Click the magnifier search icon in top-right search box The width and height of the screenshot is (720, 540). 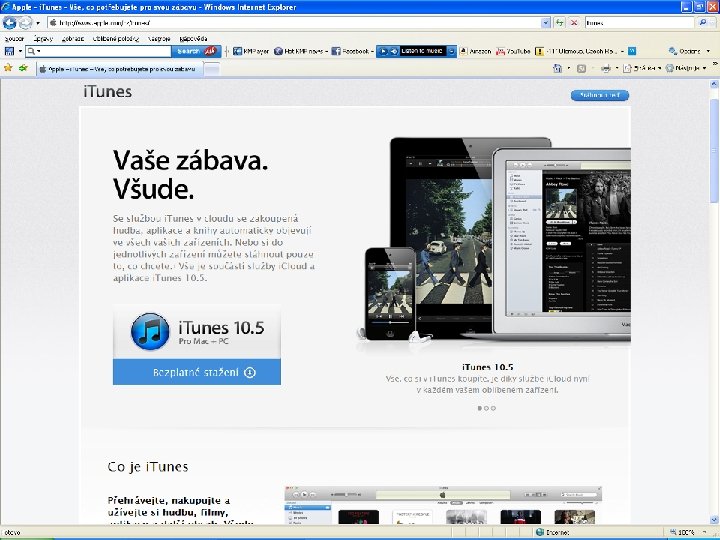tap(703, 22)
